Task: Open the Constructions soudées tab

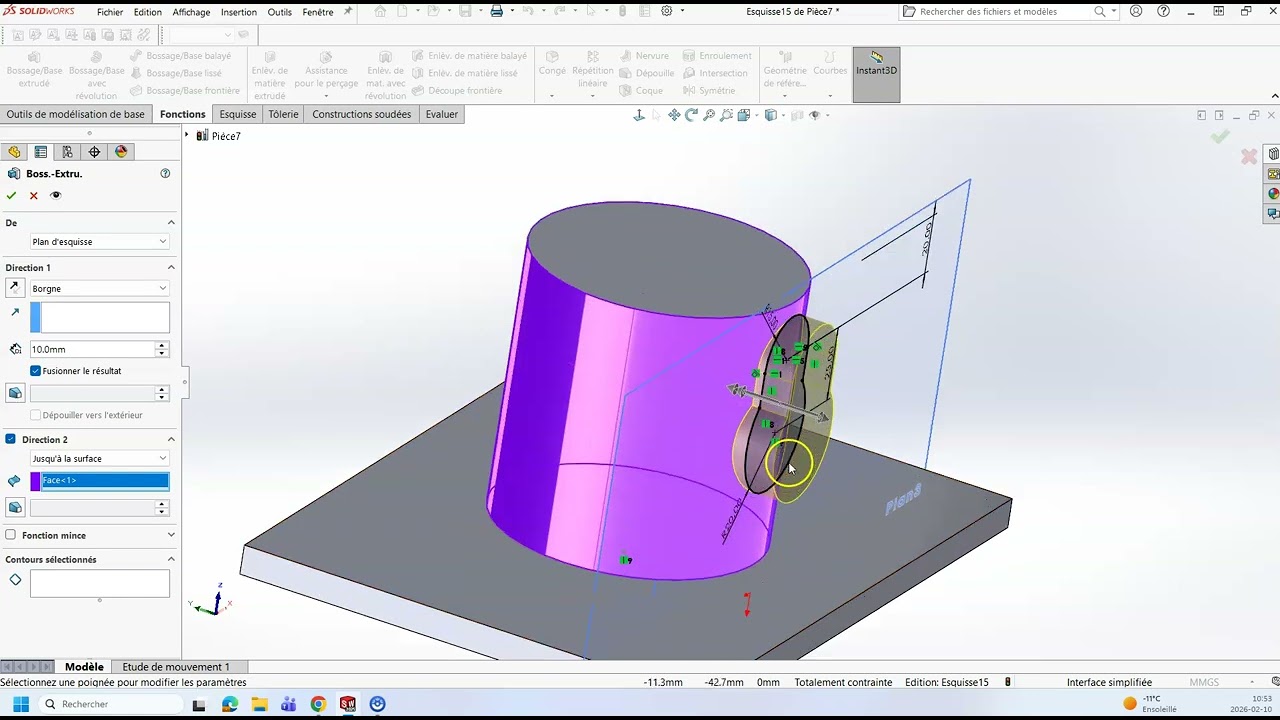Action: [362, 114]
